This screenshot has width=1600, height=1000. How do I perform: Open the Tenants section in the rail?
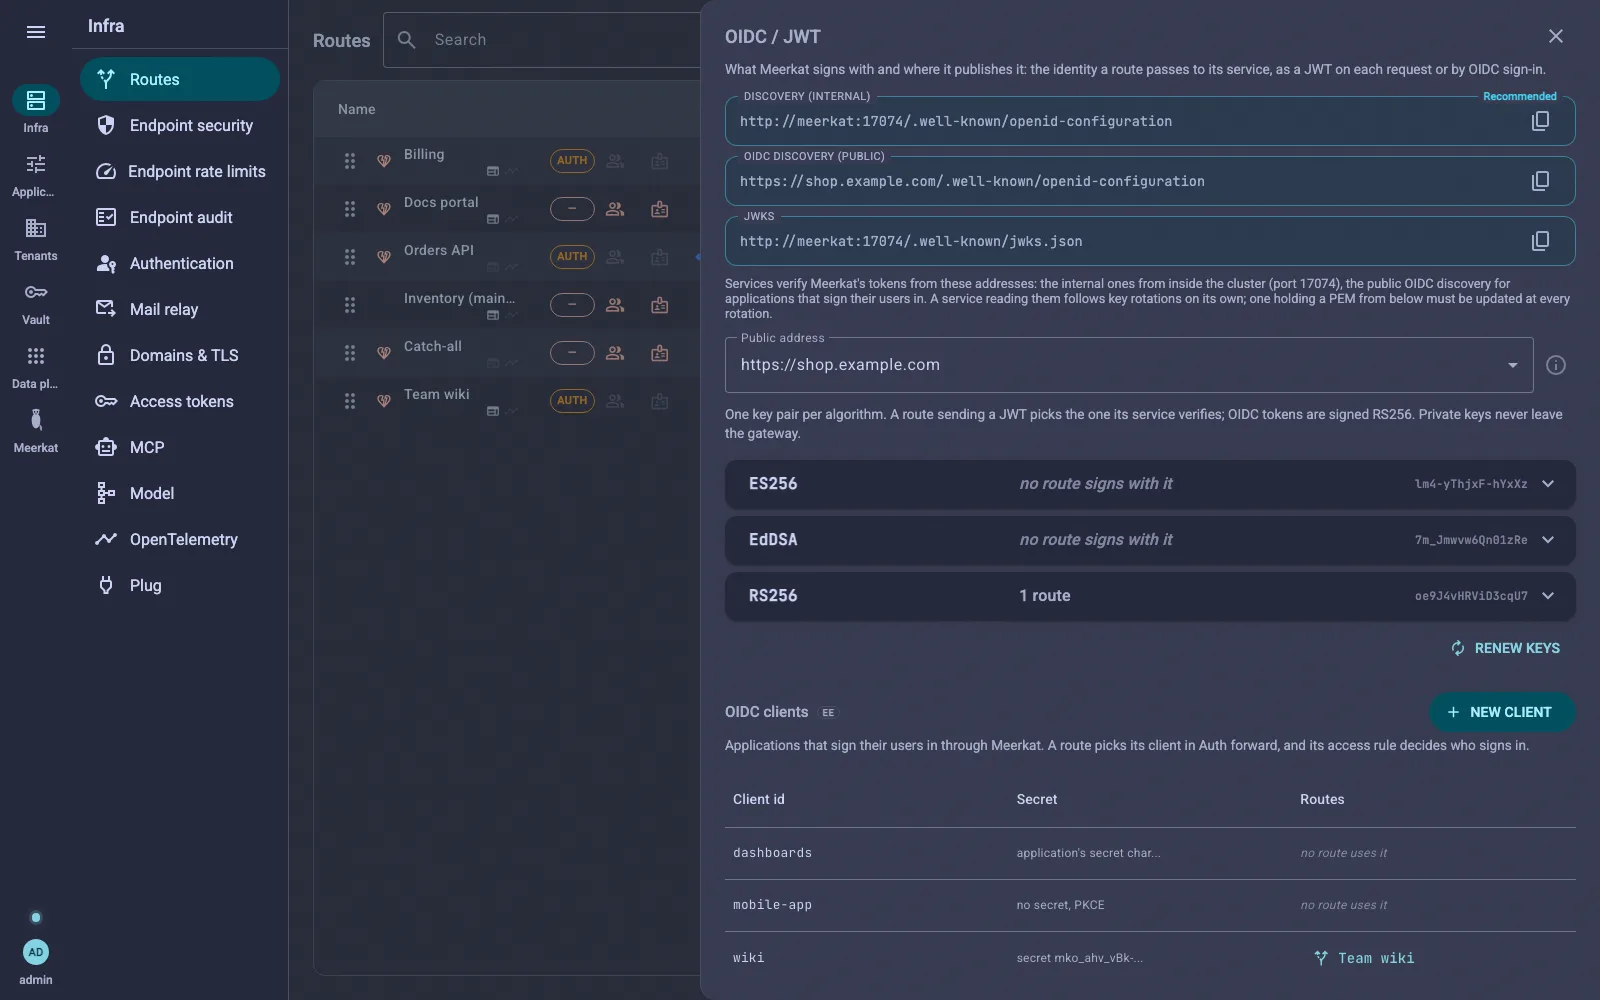(x=36, y=238)
